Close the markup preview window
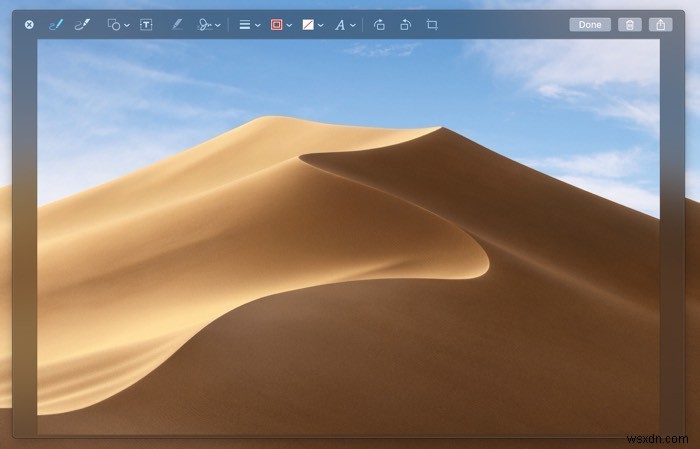 29,25
